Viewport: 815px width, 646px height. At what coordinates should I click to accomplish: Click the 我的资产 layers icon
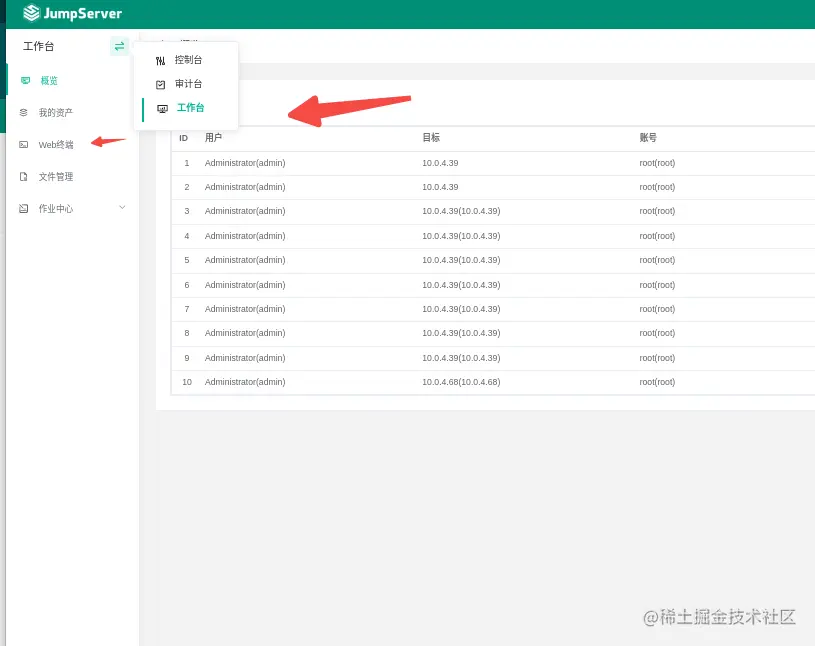23,112
